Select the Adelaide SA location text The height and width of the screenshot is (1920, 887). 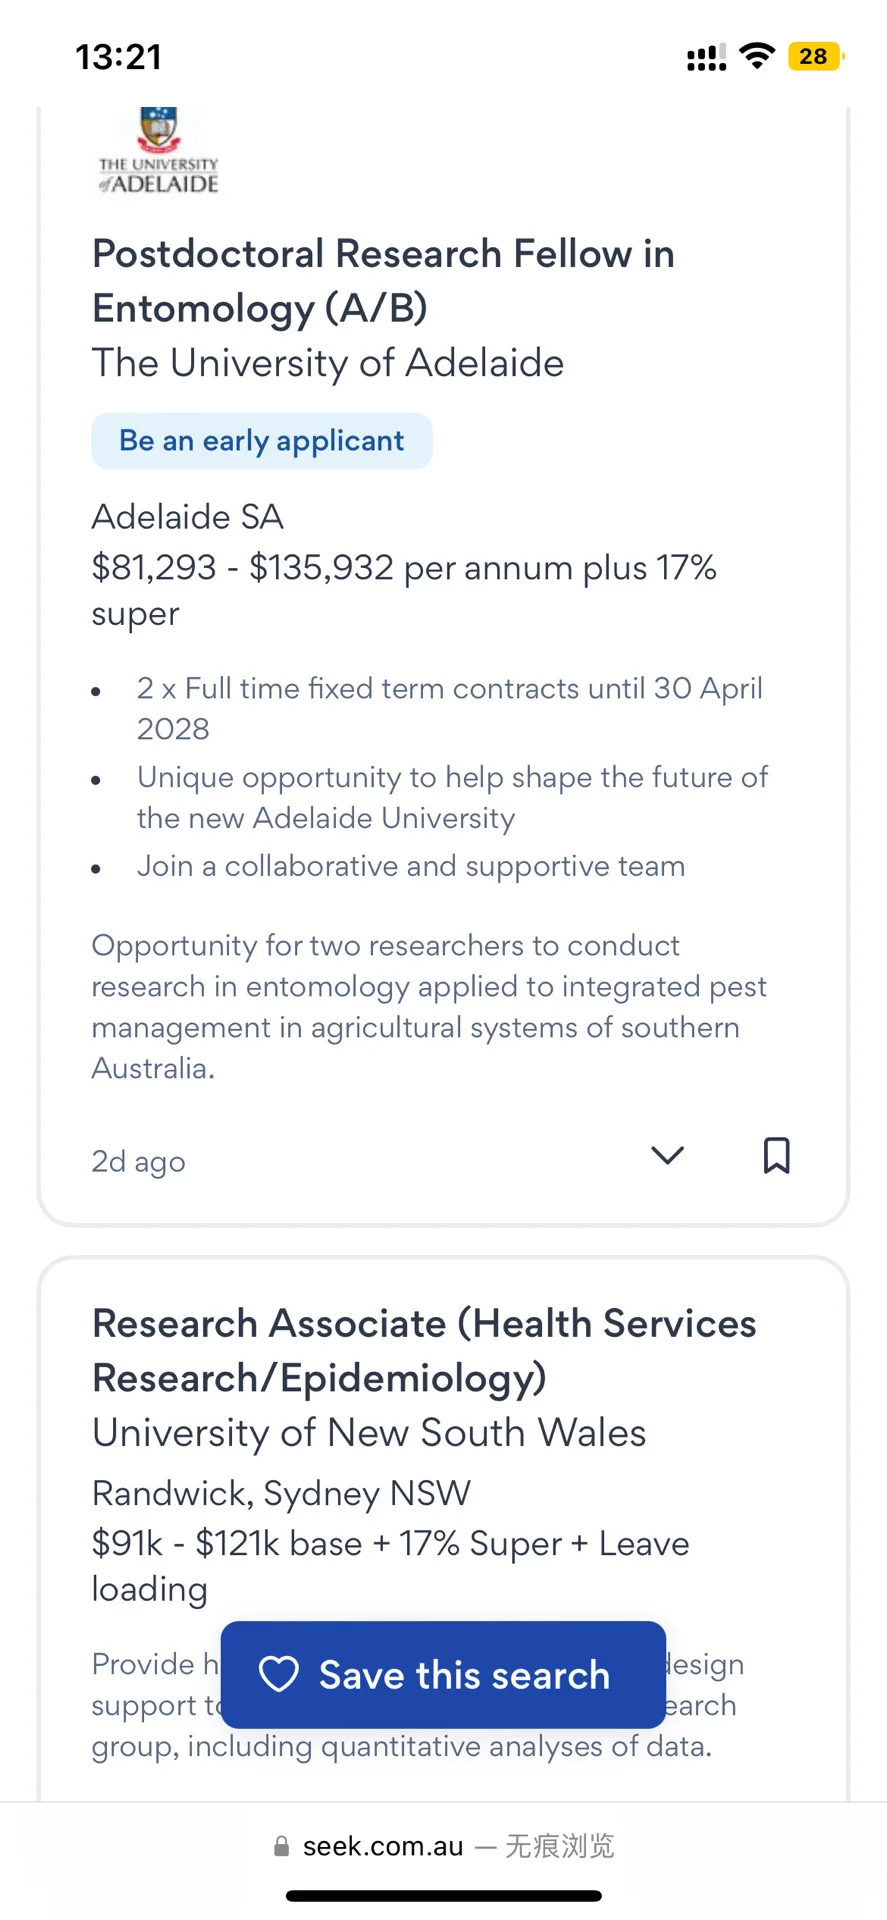(x=188, y=517)
